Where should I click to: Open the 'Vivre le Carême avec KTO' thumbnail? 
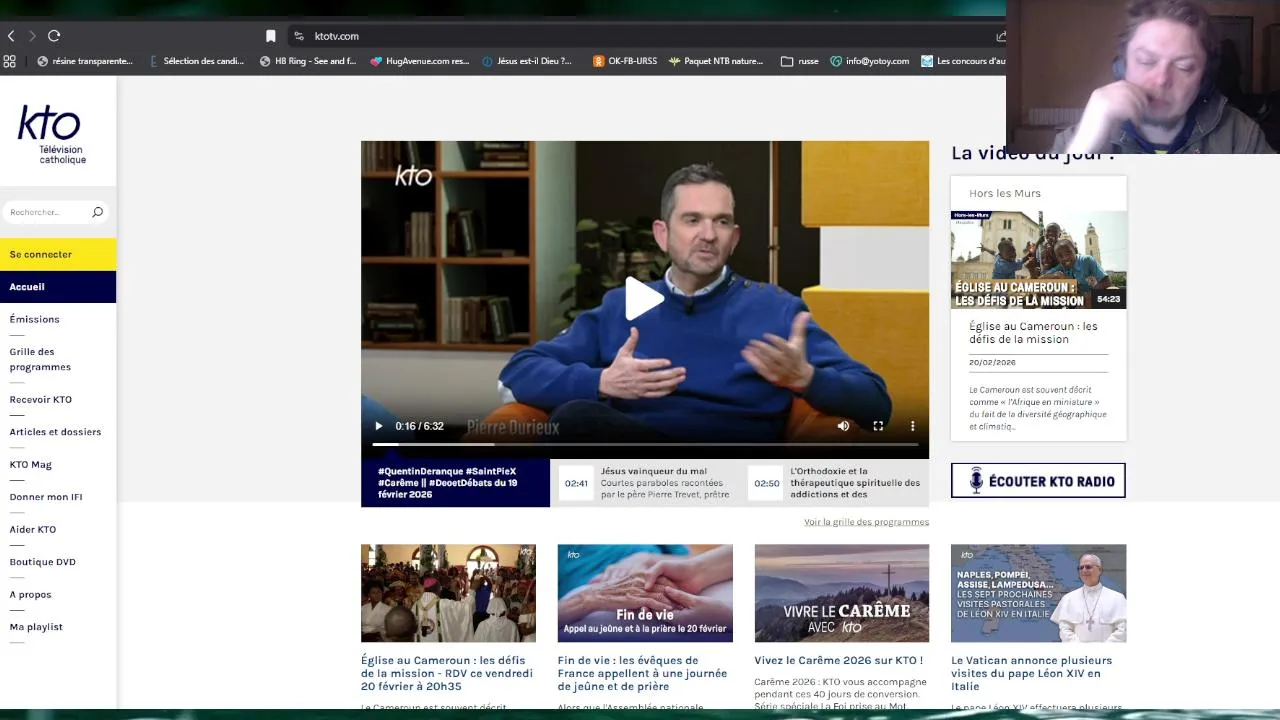click(842, 593)
